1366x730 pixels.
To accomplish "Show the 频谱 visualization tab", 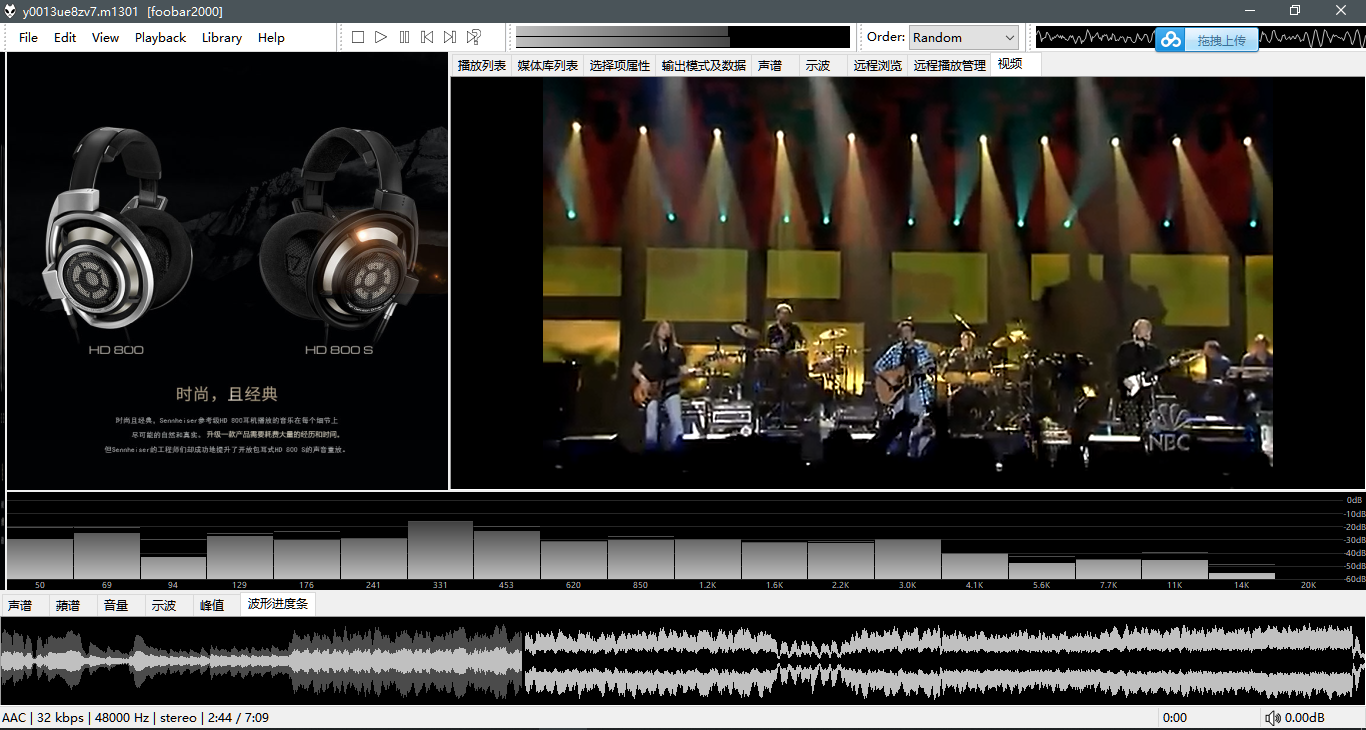I will (x=68, y=605).
